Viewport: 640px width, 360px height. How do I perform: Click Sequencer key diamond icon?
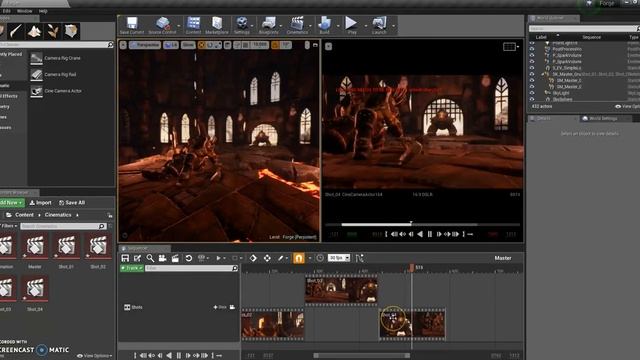[x=253, y=258]
